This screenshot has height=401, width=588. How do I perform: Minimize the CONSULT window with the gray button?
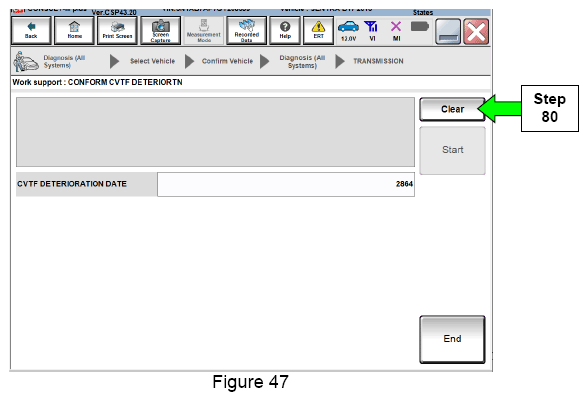[448, 32]
